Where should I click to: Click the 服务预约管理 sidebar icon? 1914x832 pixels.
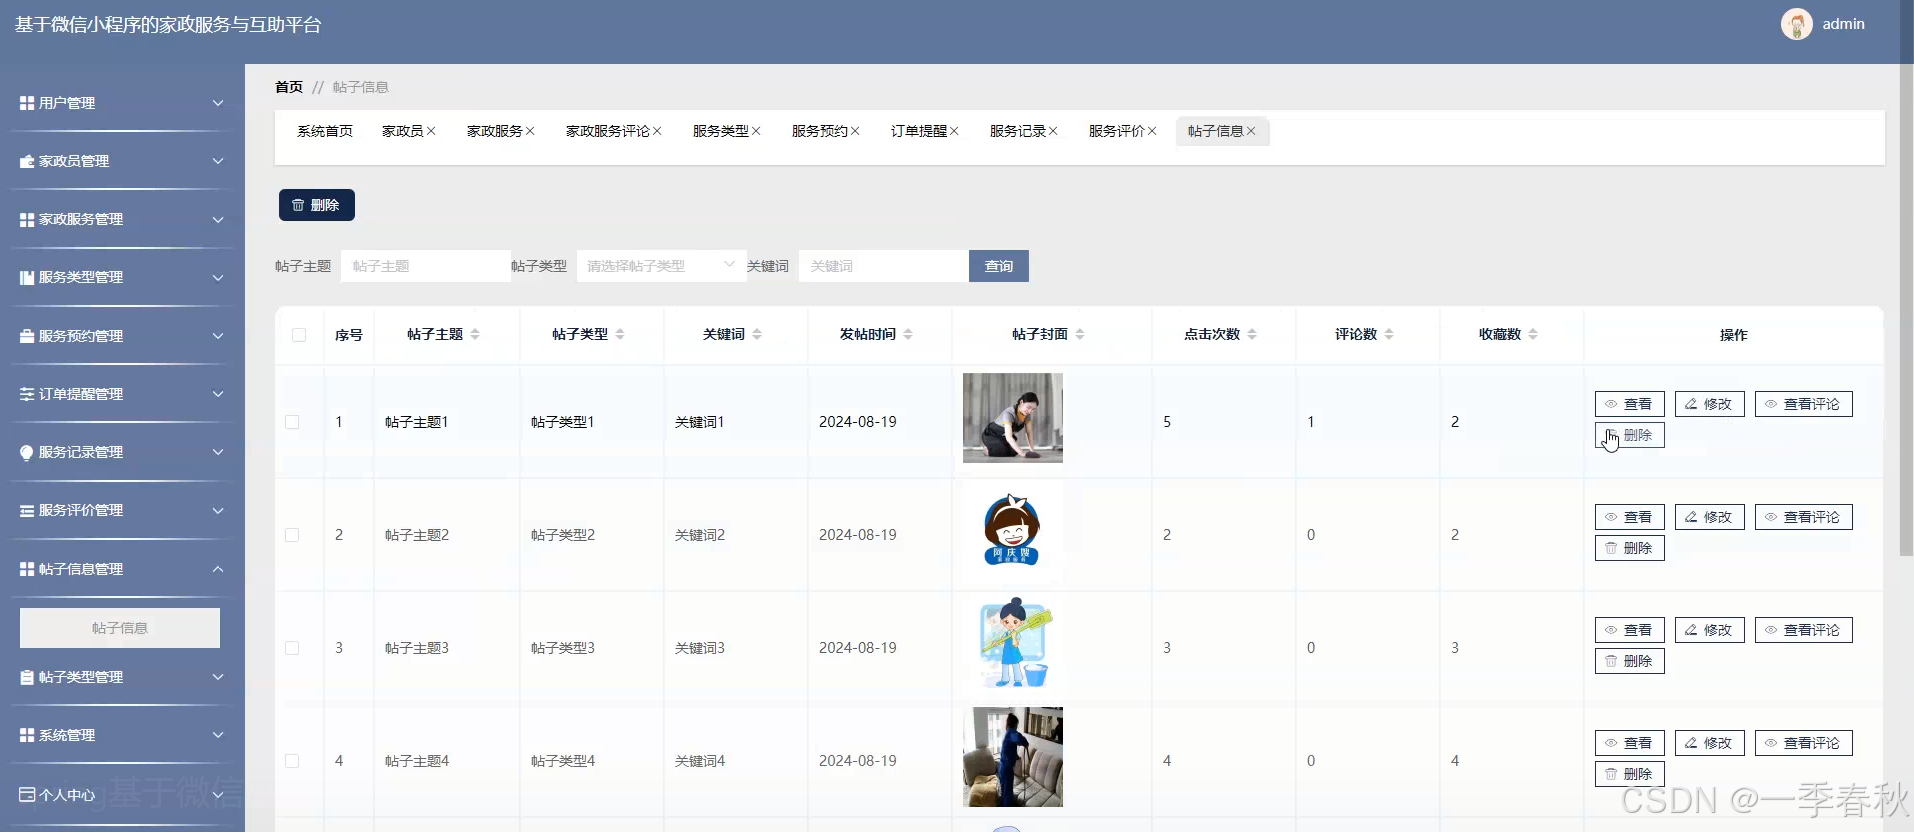[x=27, y=336]
